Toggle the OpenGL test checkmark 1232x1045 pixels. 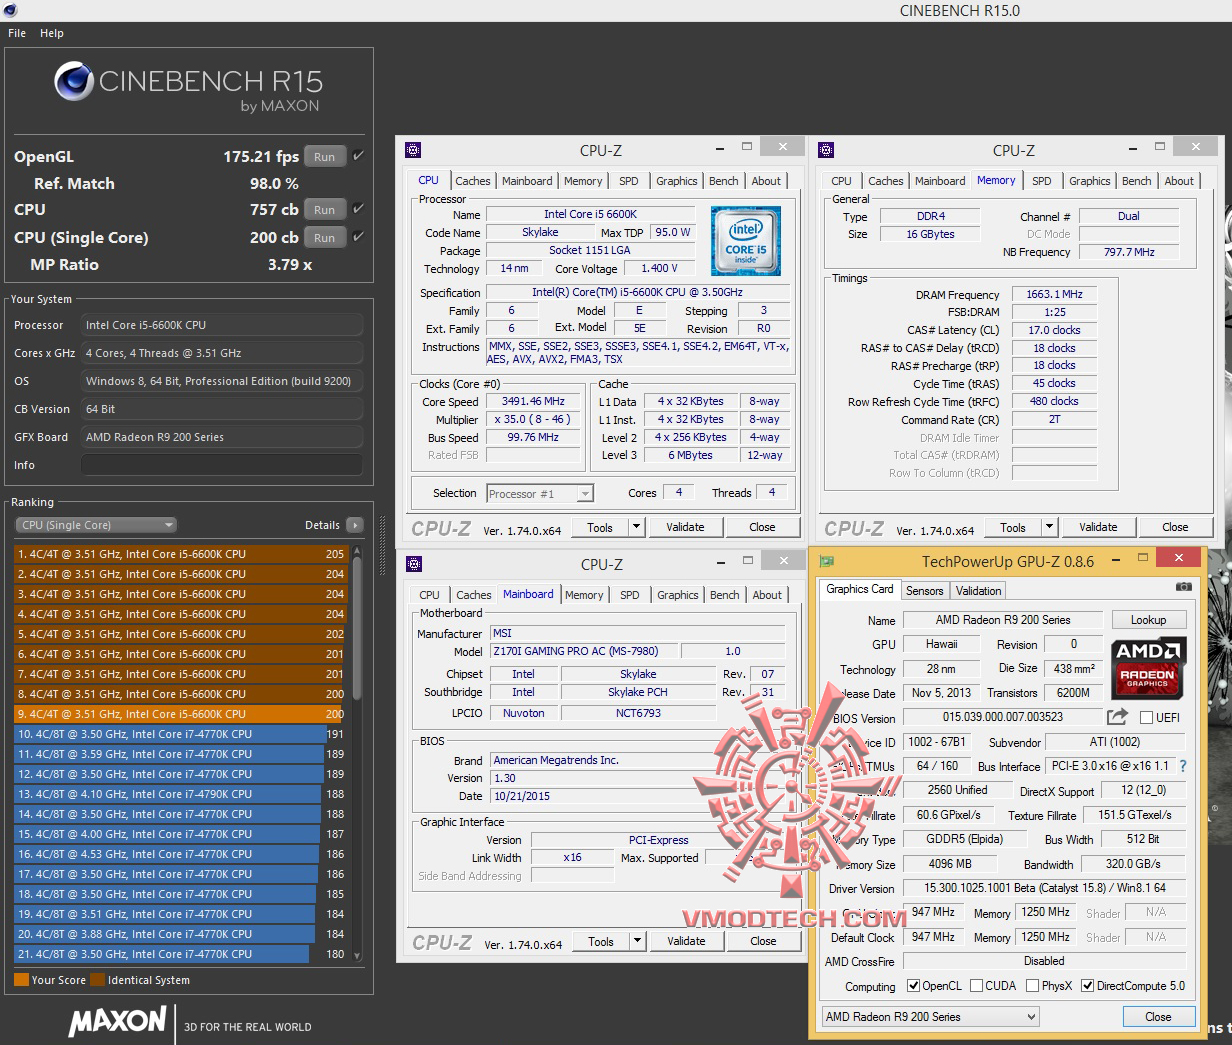[x=358, y=156]
